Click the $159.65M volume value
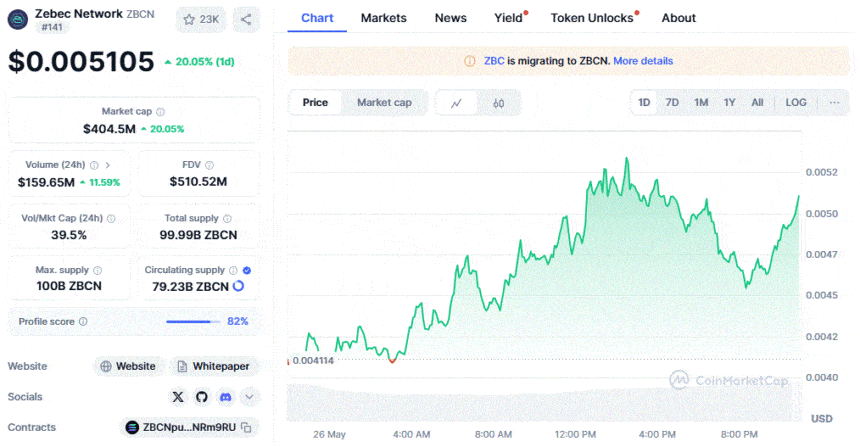The image size is (860, 447). coord(46,183)
